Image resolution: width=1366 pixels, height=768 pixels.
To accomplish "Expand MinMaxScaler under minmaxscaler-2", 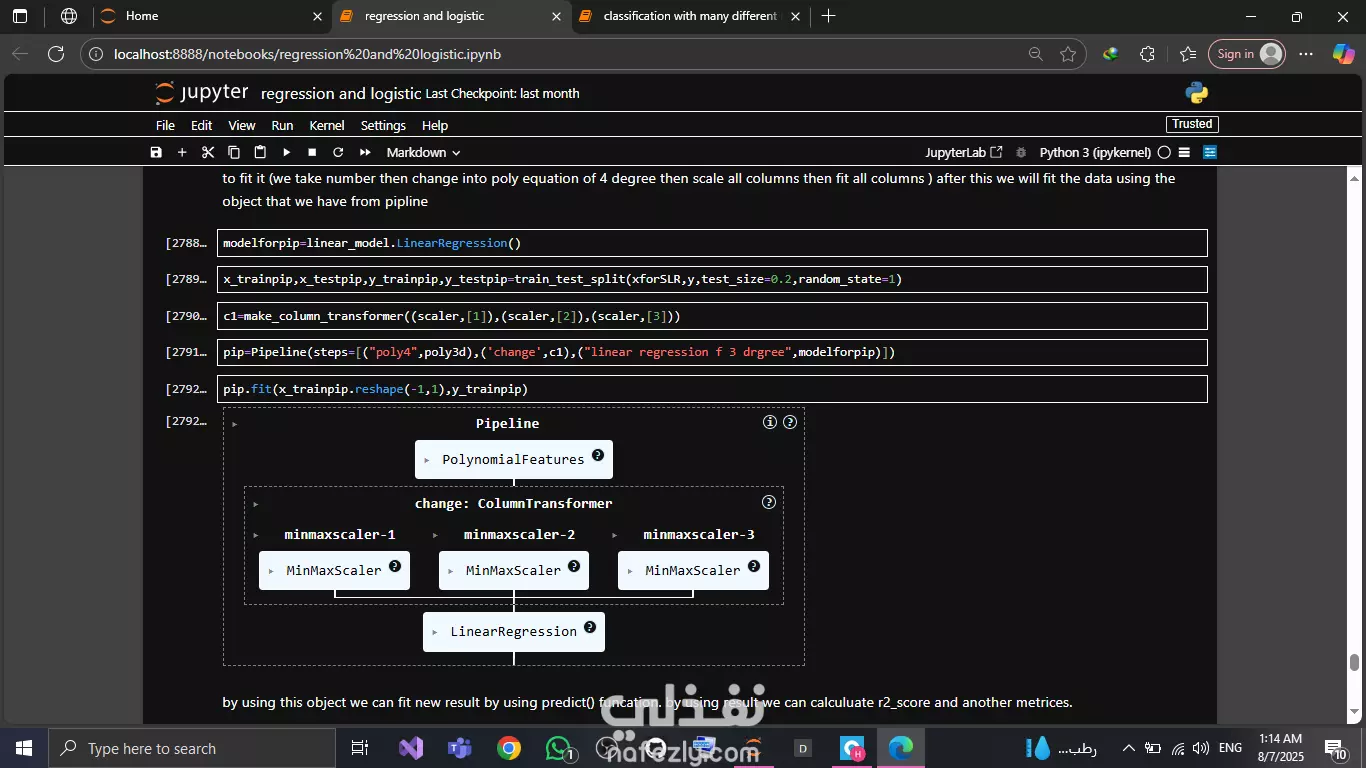I will tap(450, 572).
